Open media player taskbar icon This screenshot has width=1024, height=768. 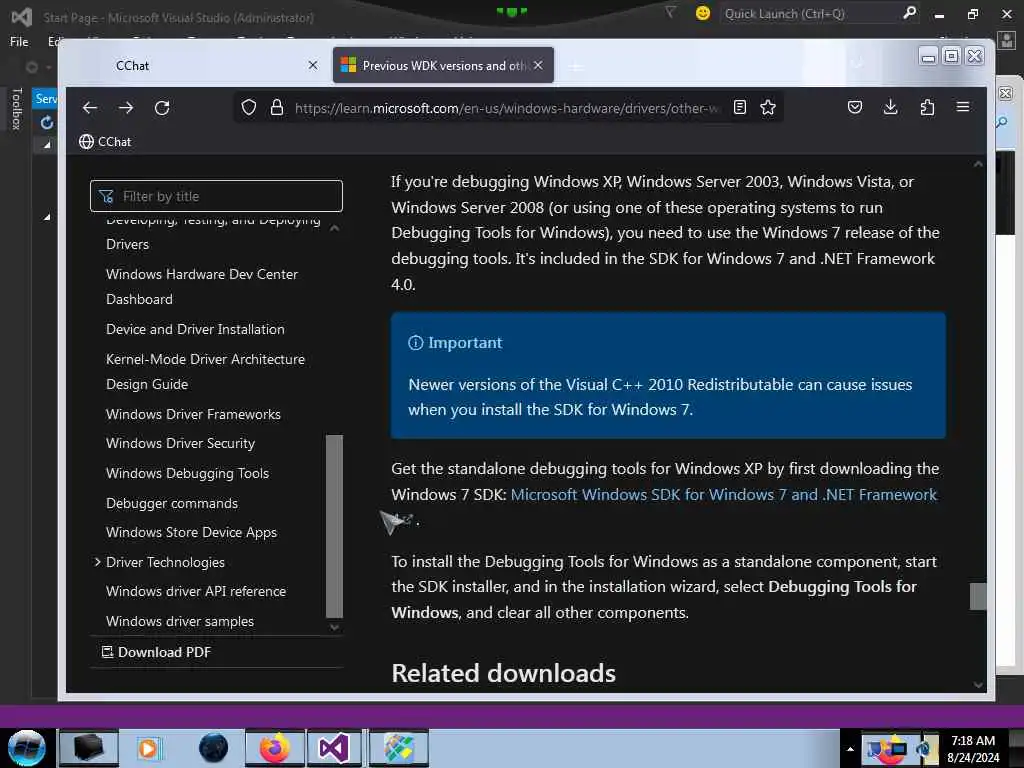click(149, 748)
